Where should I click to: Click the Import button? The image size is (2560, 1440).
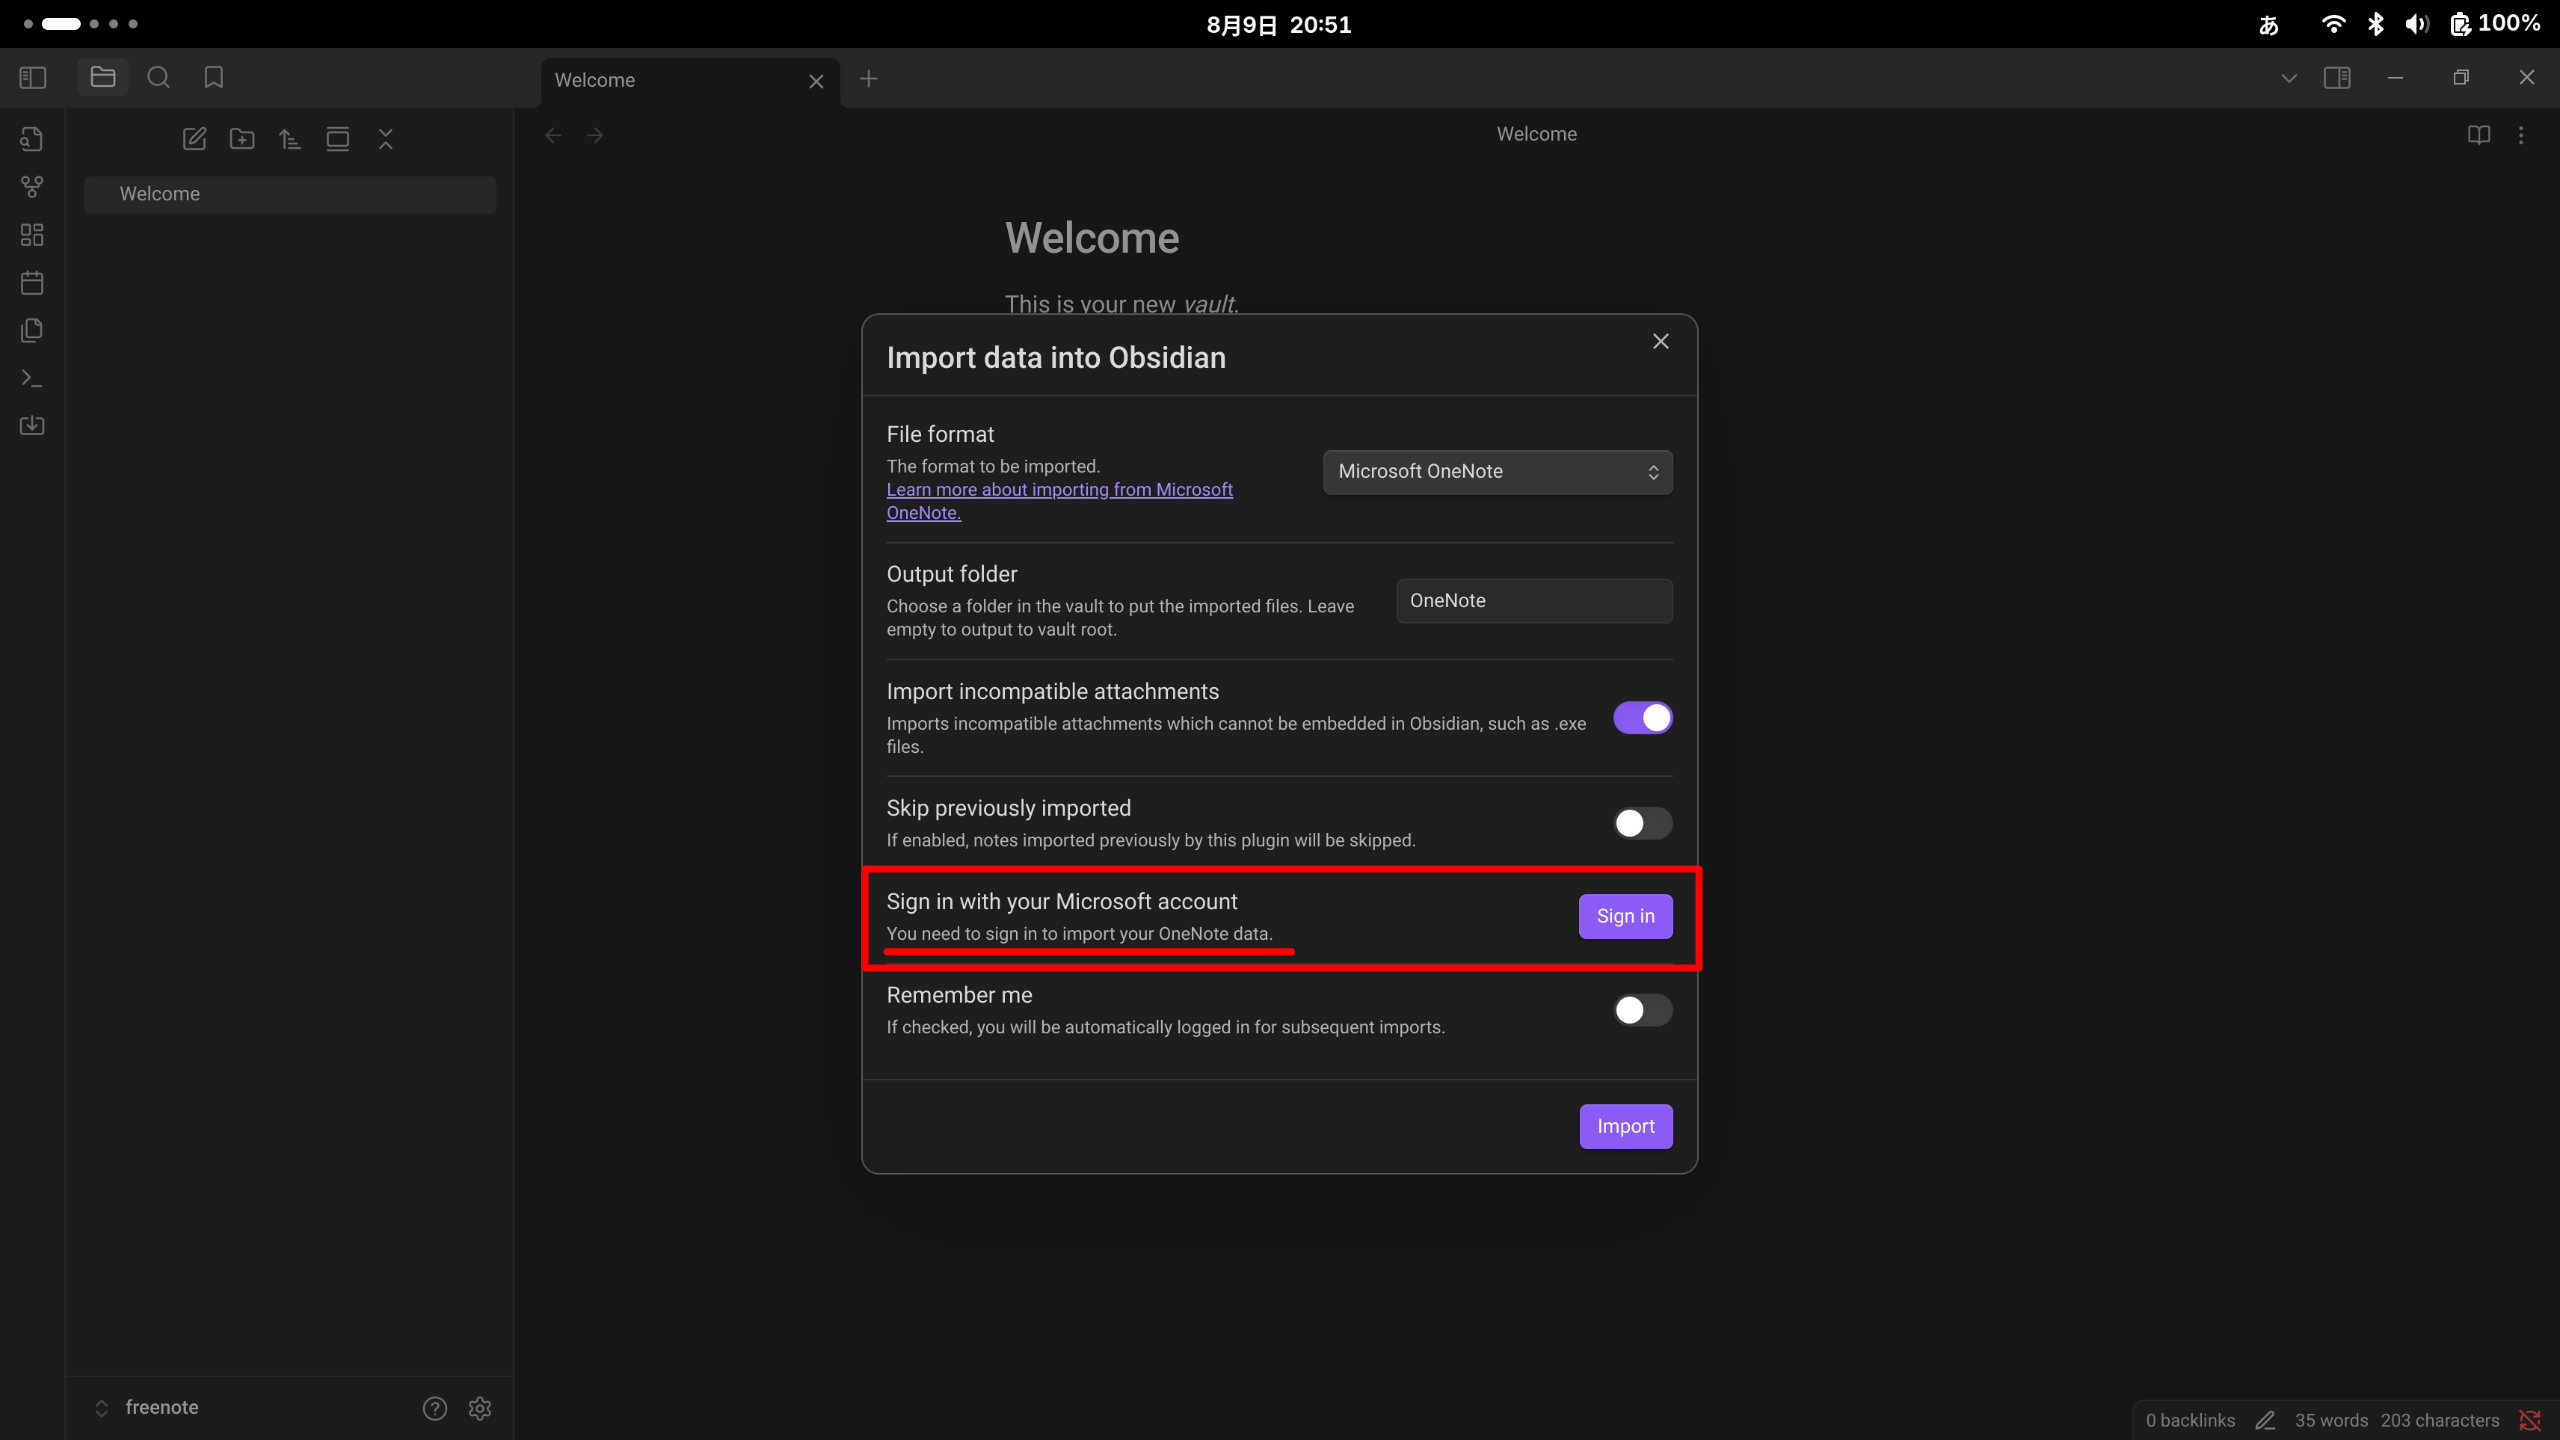coord(1625,1126)
